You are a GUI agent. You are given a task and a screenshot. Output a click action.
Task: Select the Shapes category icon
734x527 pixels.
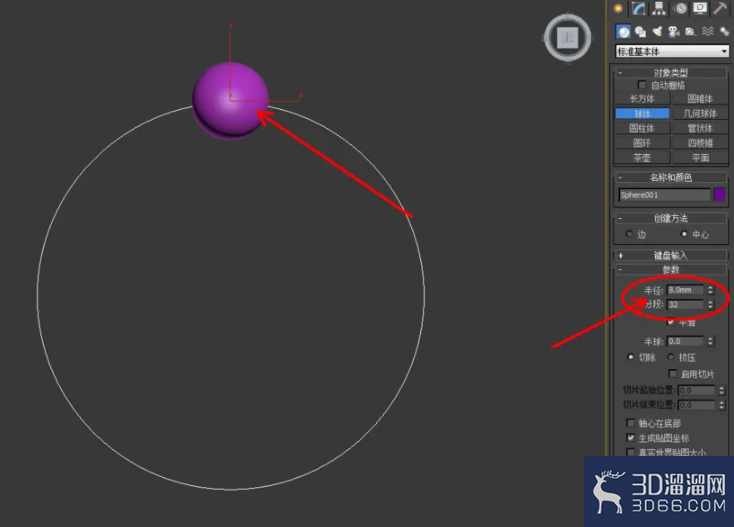pos(640,32)
